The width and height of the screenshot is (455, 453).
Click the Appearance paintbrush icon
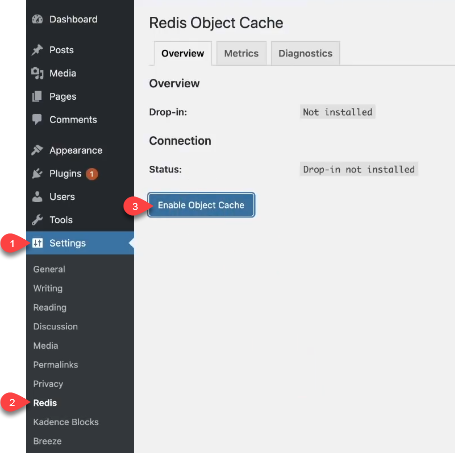pos(37,150)
